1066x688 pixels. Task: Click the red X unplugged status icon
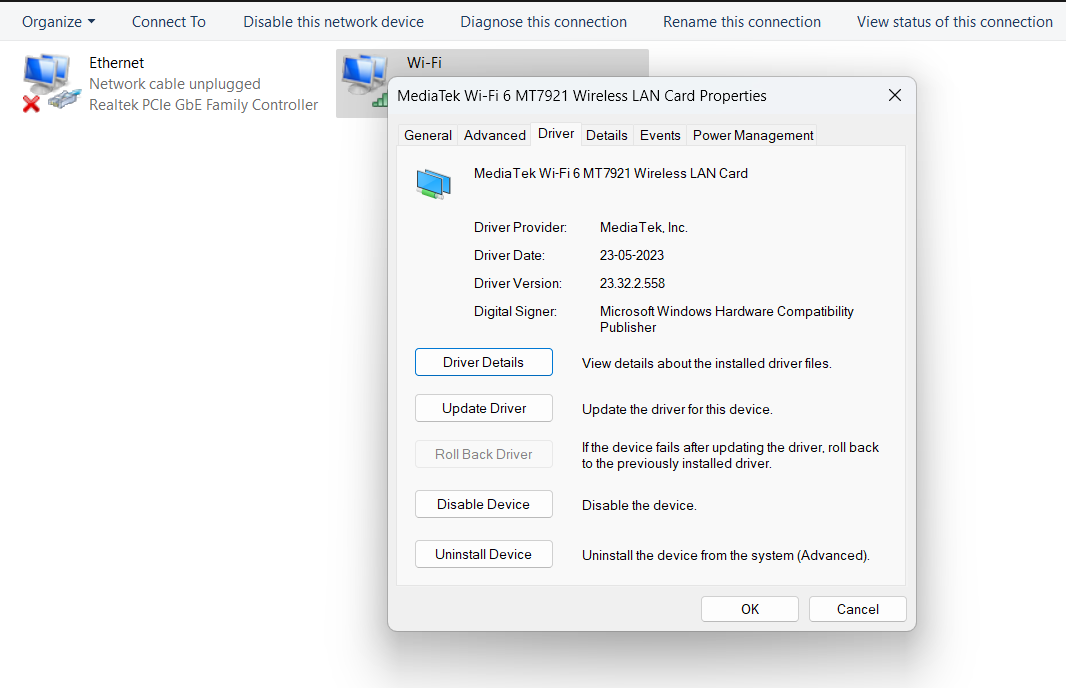[x=31, y=104]
